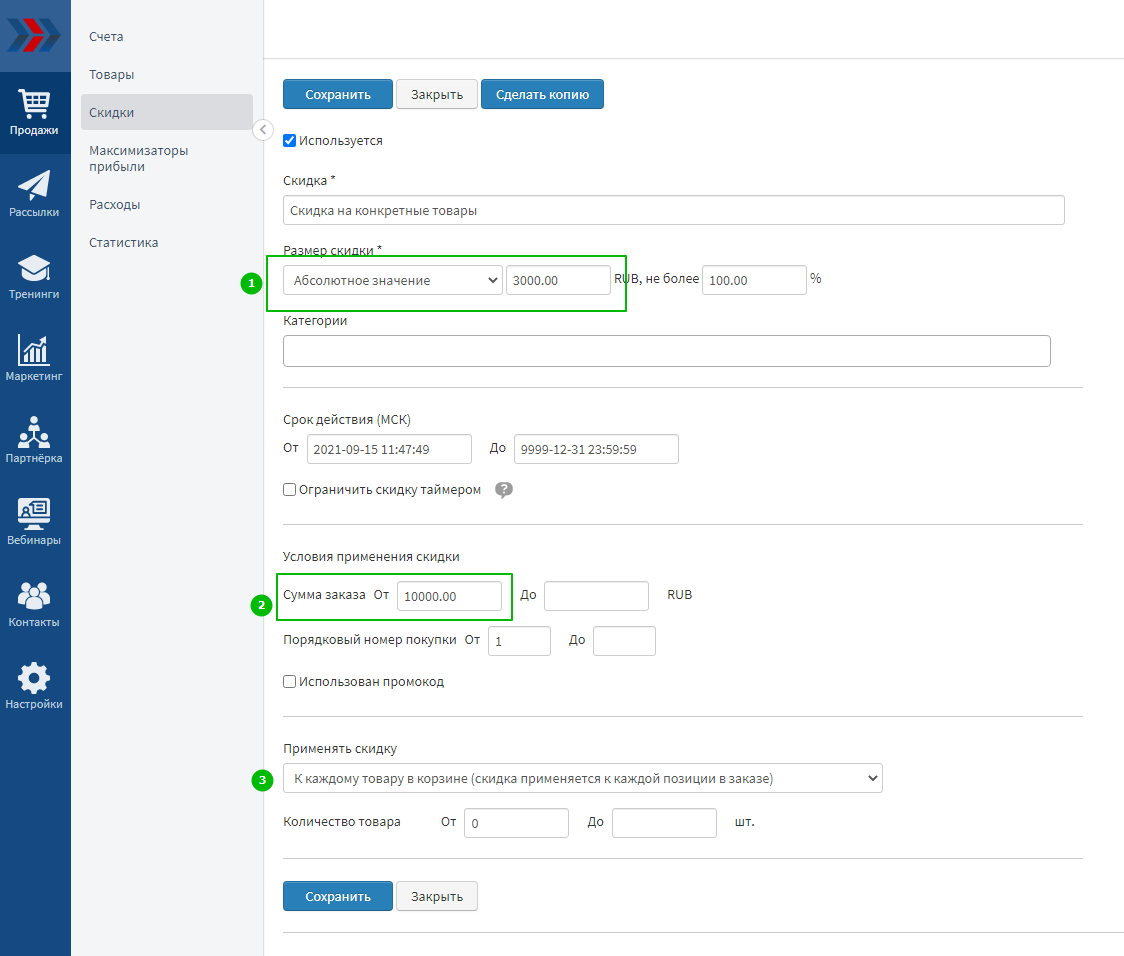The image size is (1124, 956).
Task: Click the Срок действия От date field
Action: (389, 449)
